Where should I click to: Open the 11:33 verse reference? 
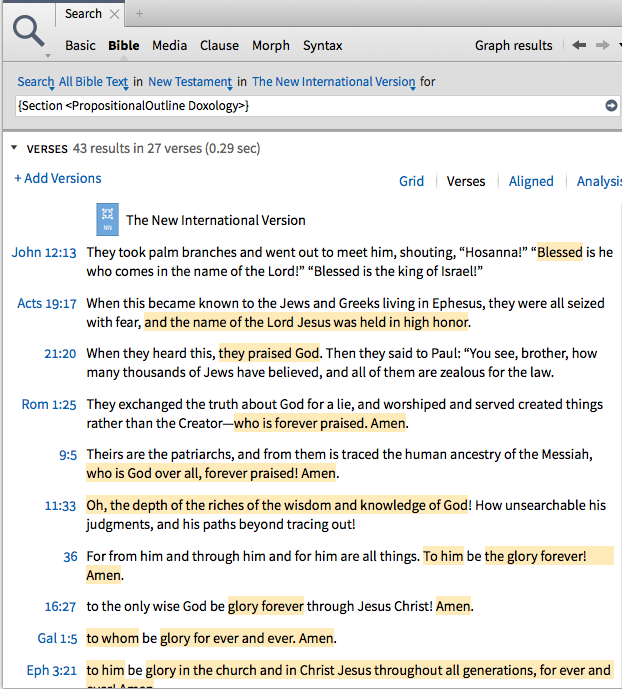[60, 506]
